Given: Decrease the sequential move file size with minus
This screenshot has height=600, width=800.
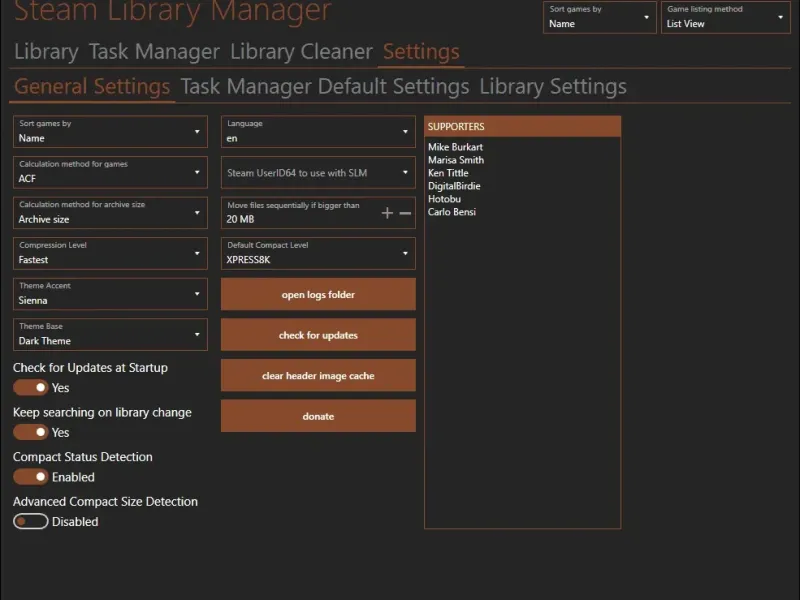Looking at the screenshot, I should 405,213.
